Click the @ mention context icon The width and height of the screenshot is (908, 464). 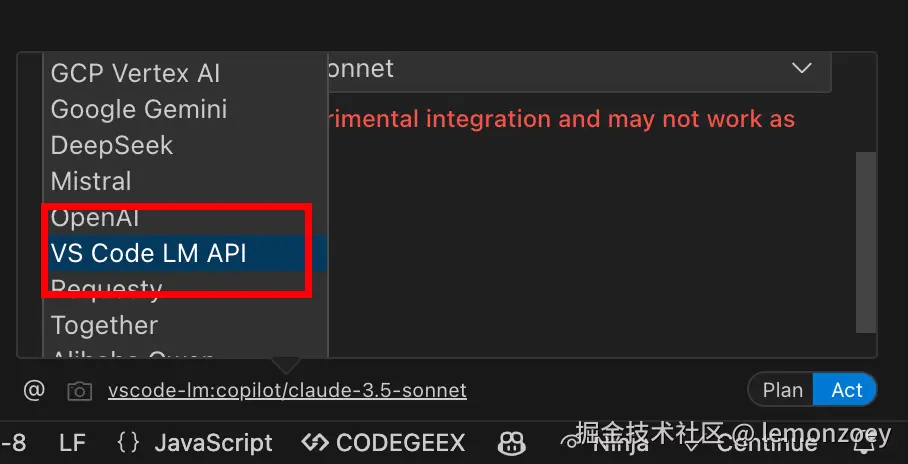pos(35,390)
